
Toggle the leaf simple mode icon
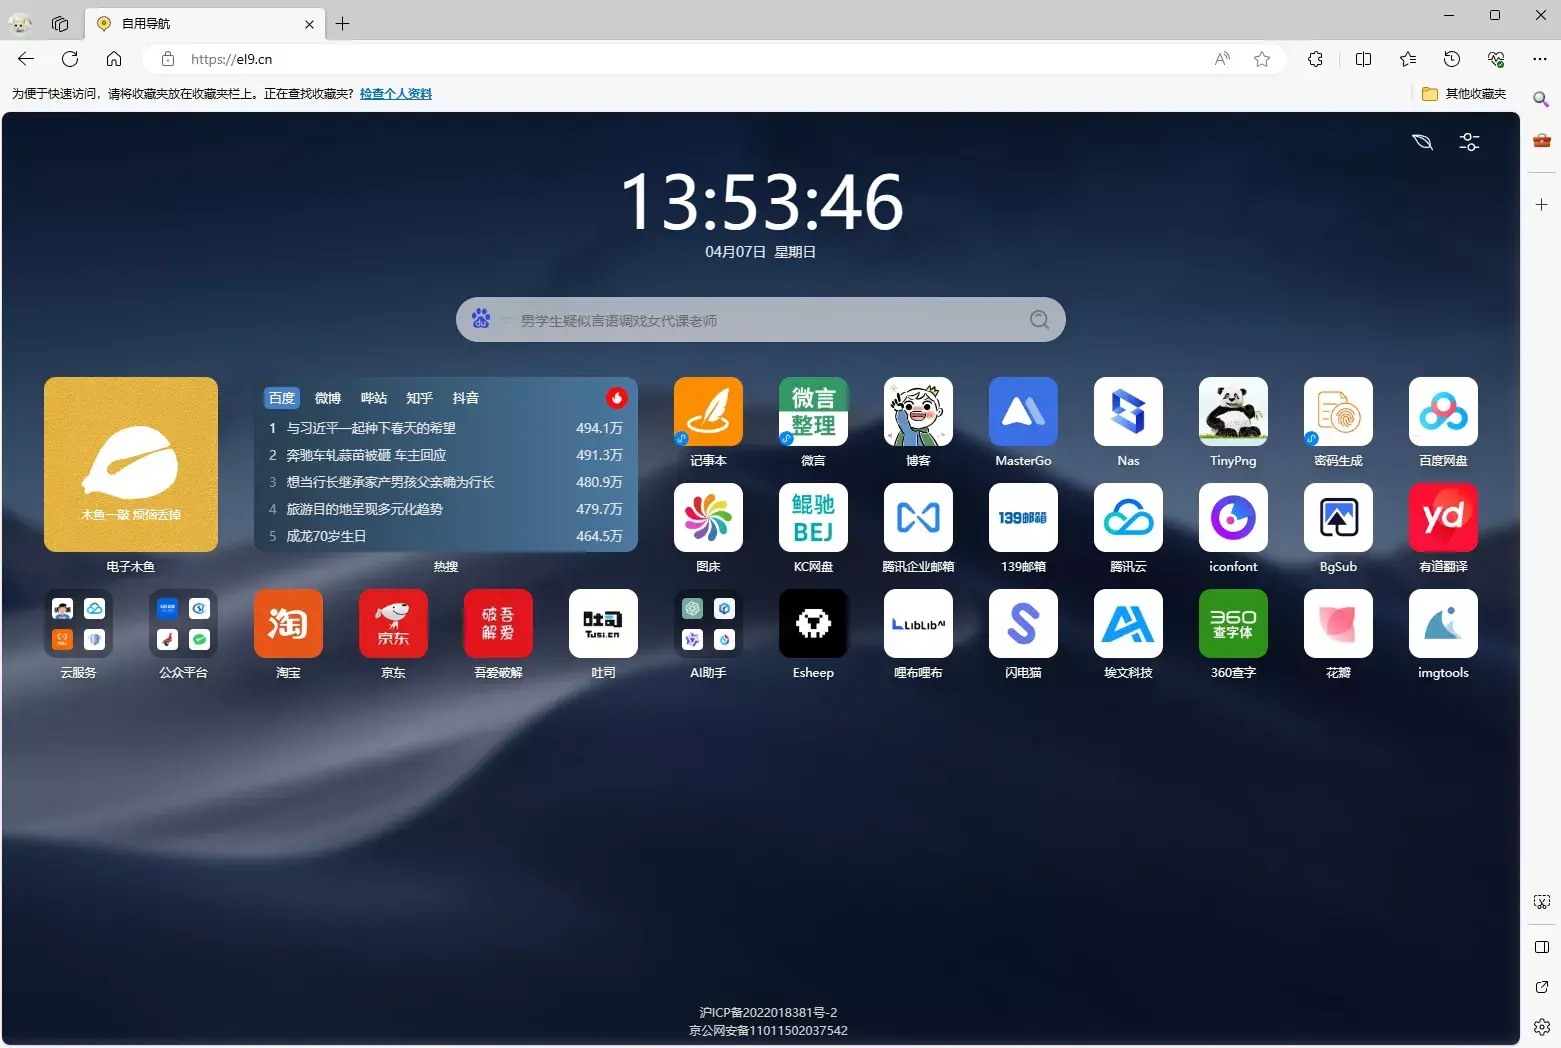pyautogui.click(x=1422, y=142)
